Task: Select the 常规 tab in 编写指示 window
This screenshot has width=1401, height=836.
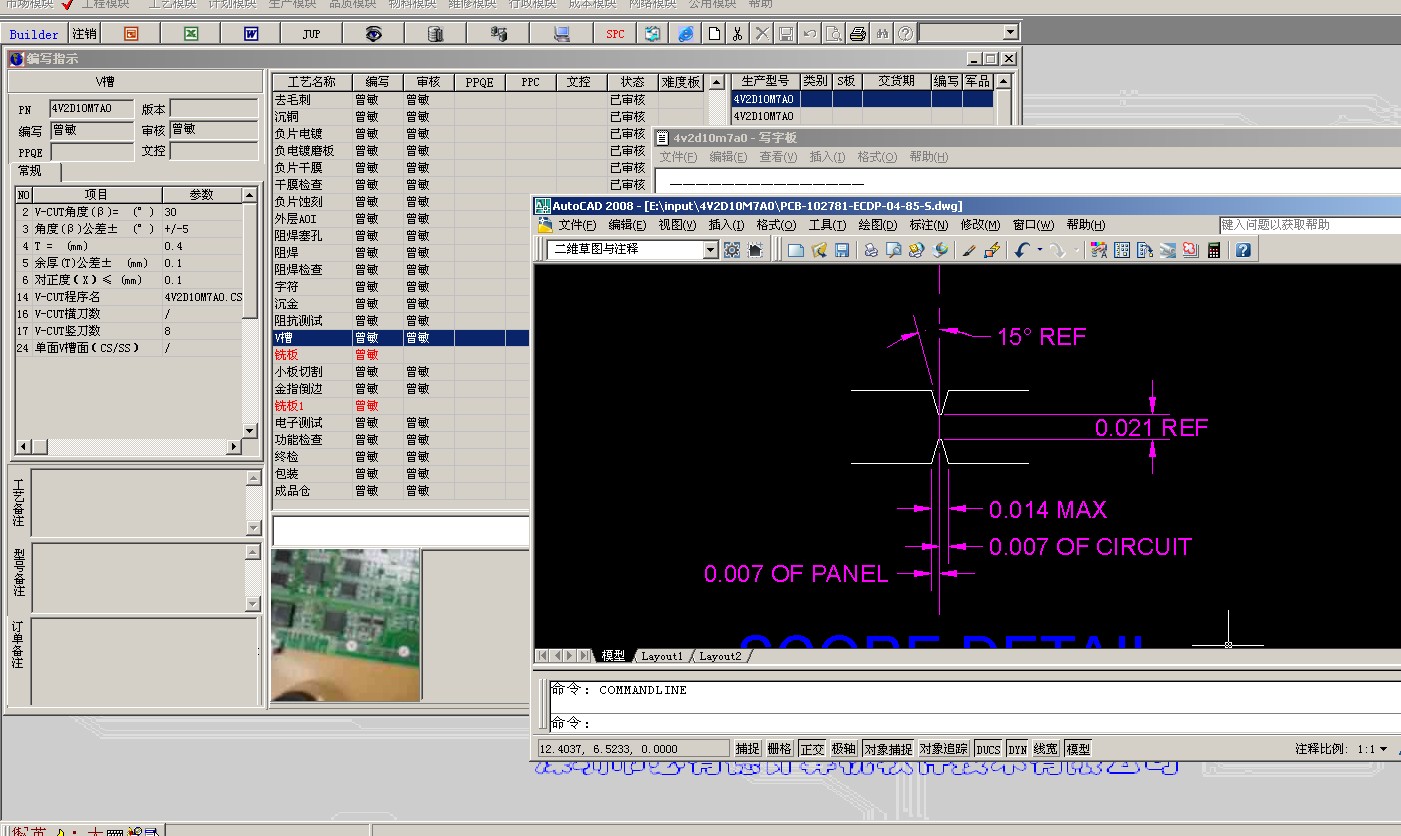Action: click(30, 171)
